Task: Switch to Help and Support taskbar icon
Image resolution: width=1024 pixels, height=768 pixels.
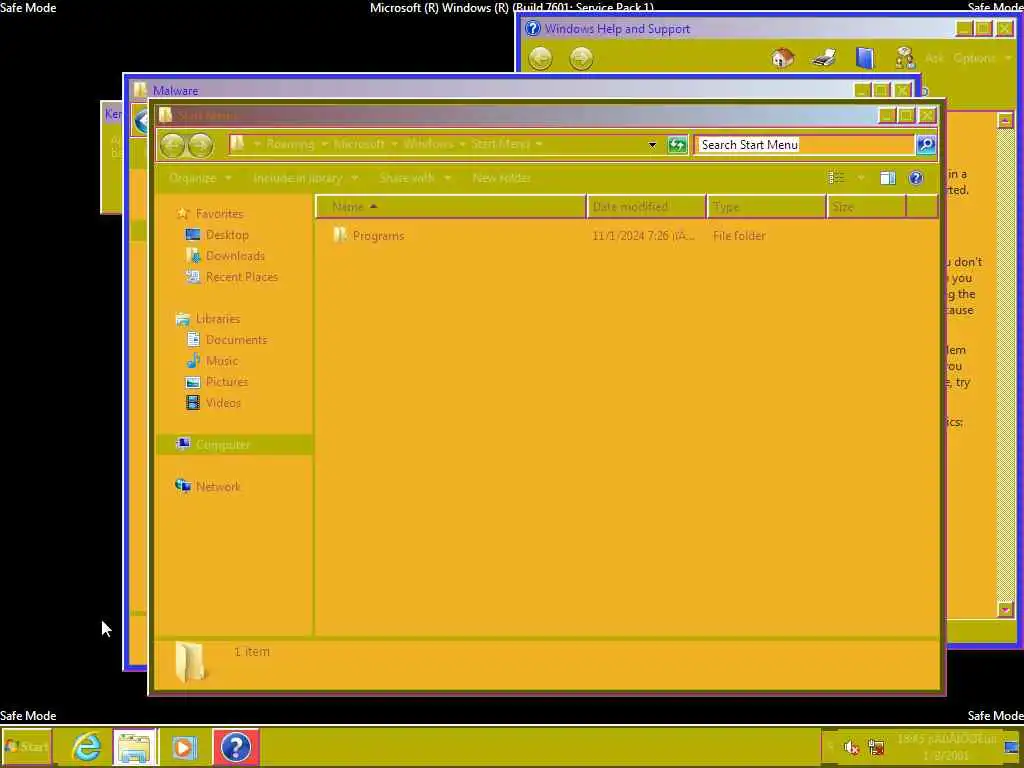Action: click(x=236, y=747)
